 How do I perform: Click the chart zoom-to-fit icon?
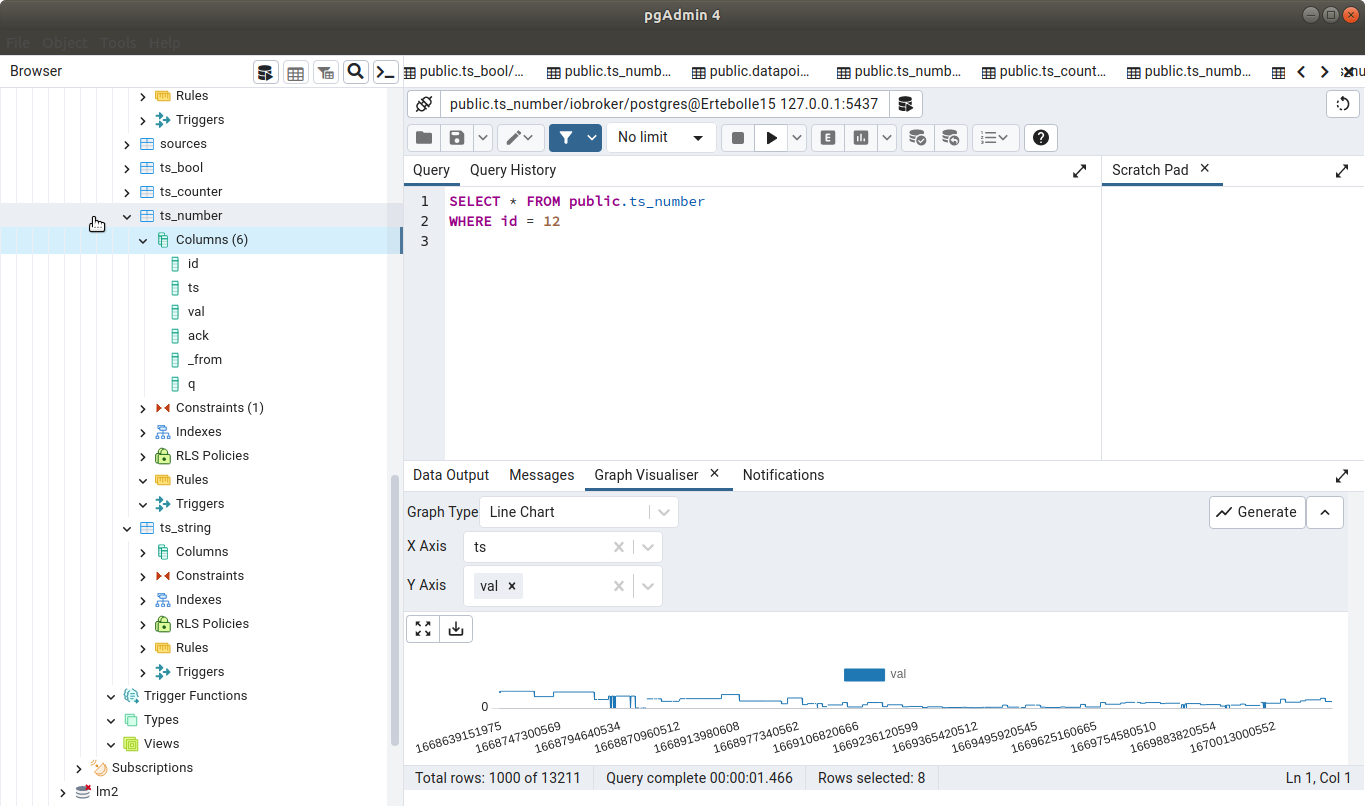coord(423,629)
